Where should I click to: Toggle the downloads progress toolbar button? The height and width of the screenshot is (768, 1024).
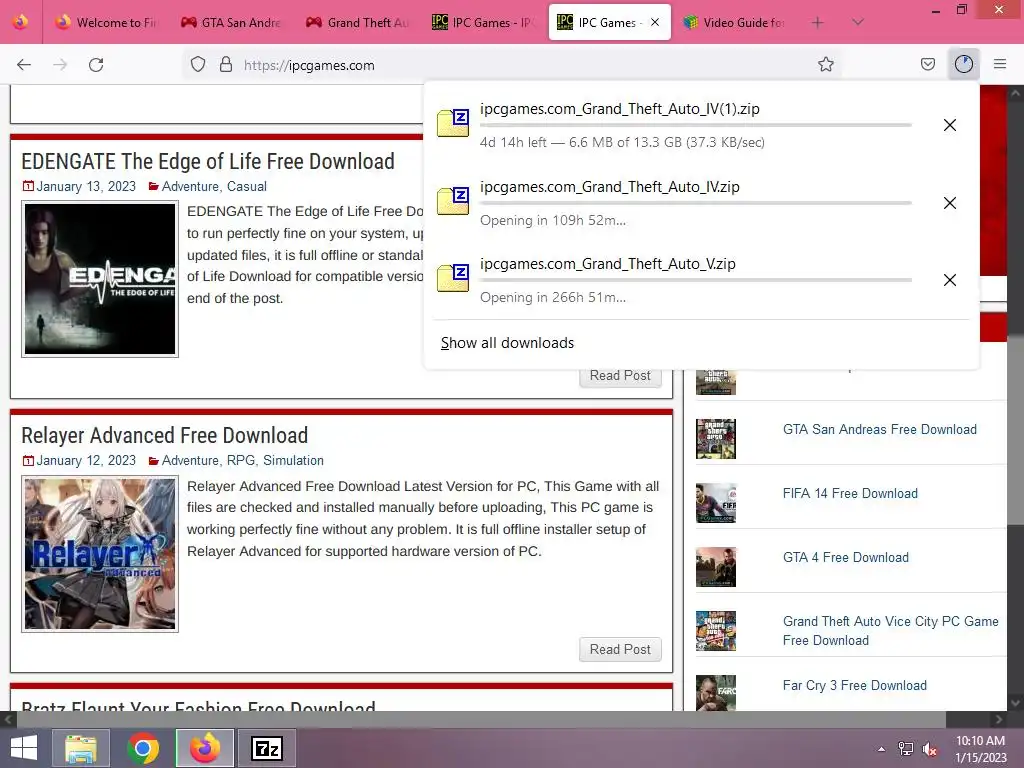pyautogui.click(x=964, y=64)
